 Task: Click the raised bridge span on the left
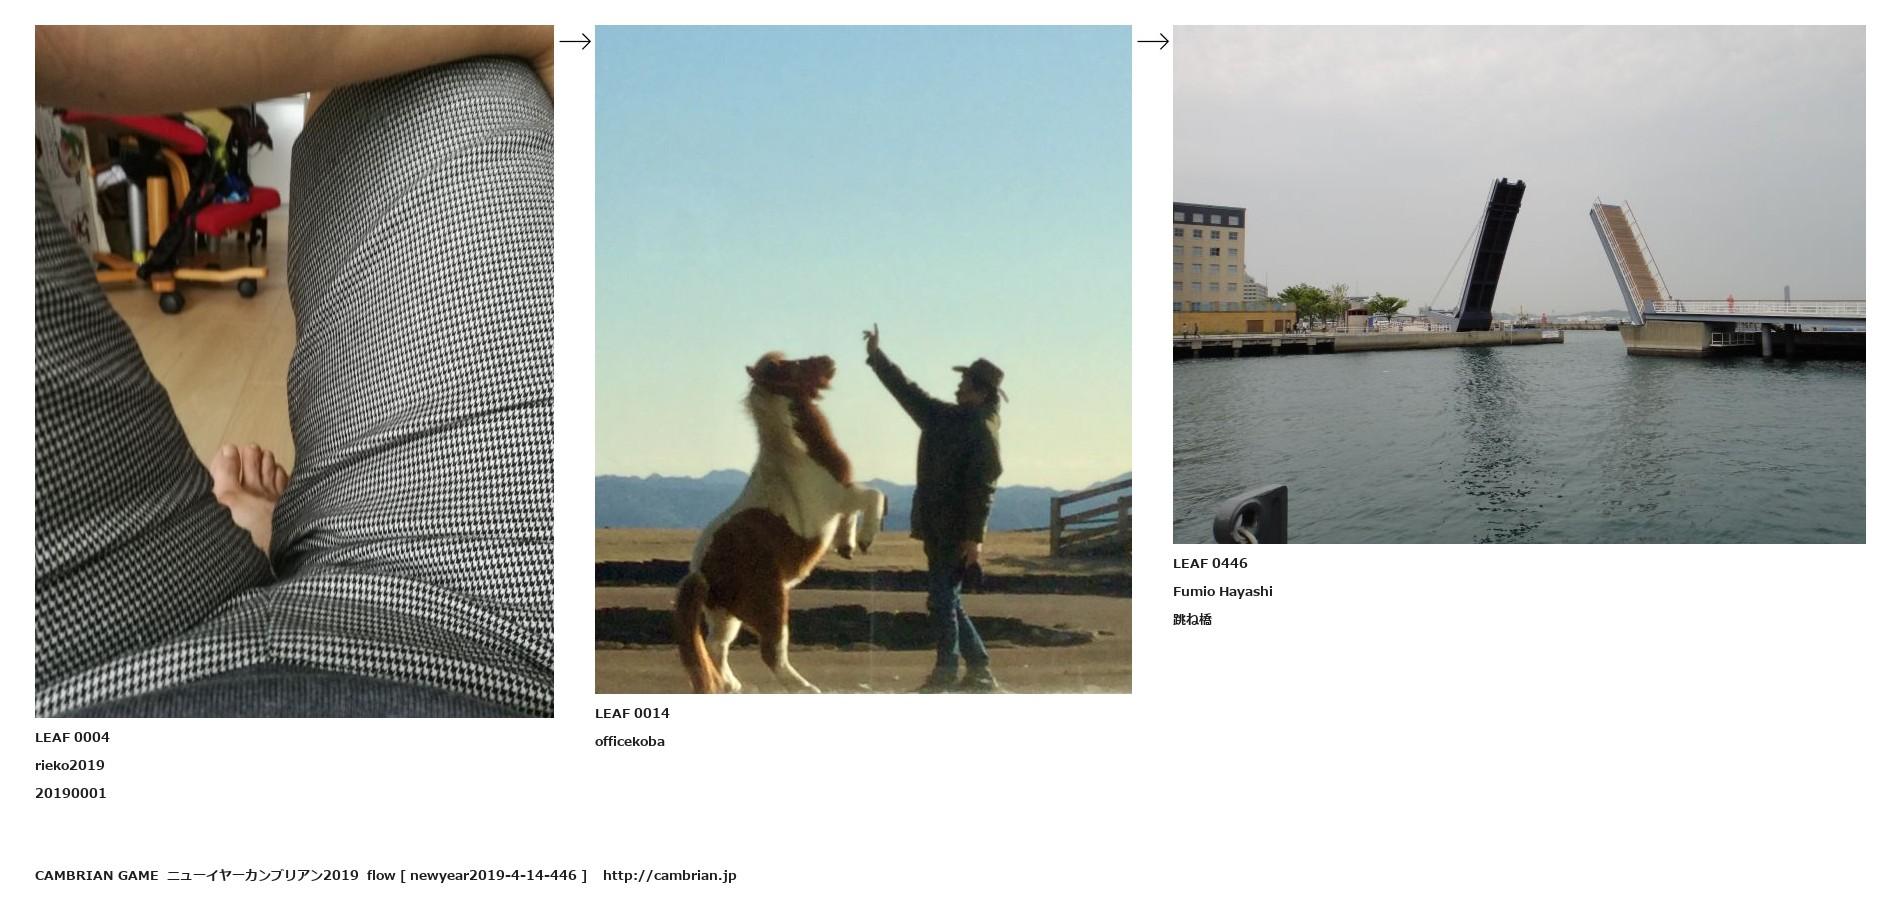1490,255
